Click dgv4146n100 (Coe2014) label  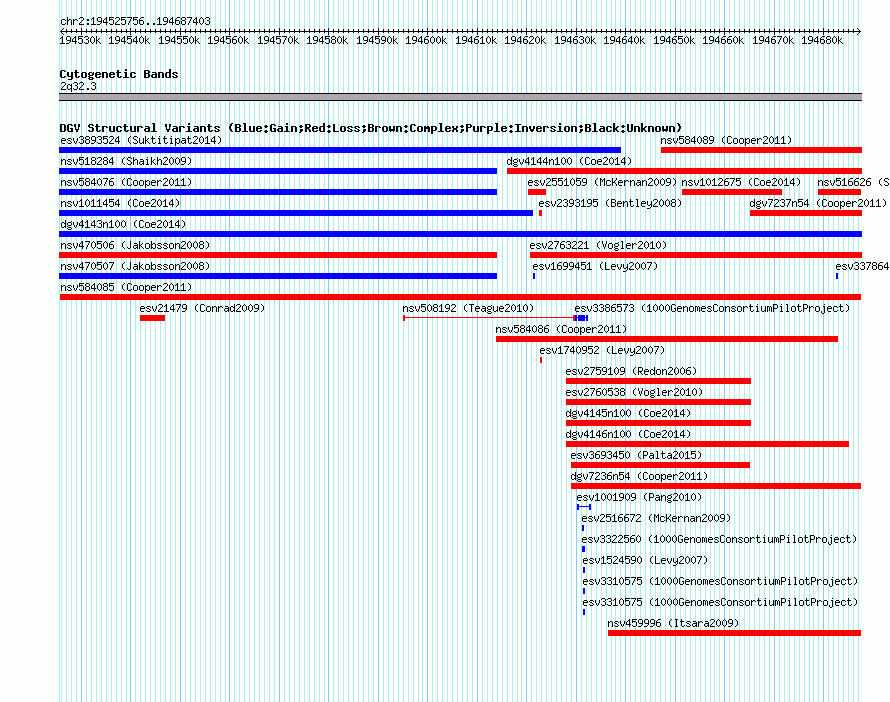[628, 434]
